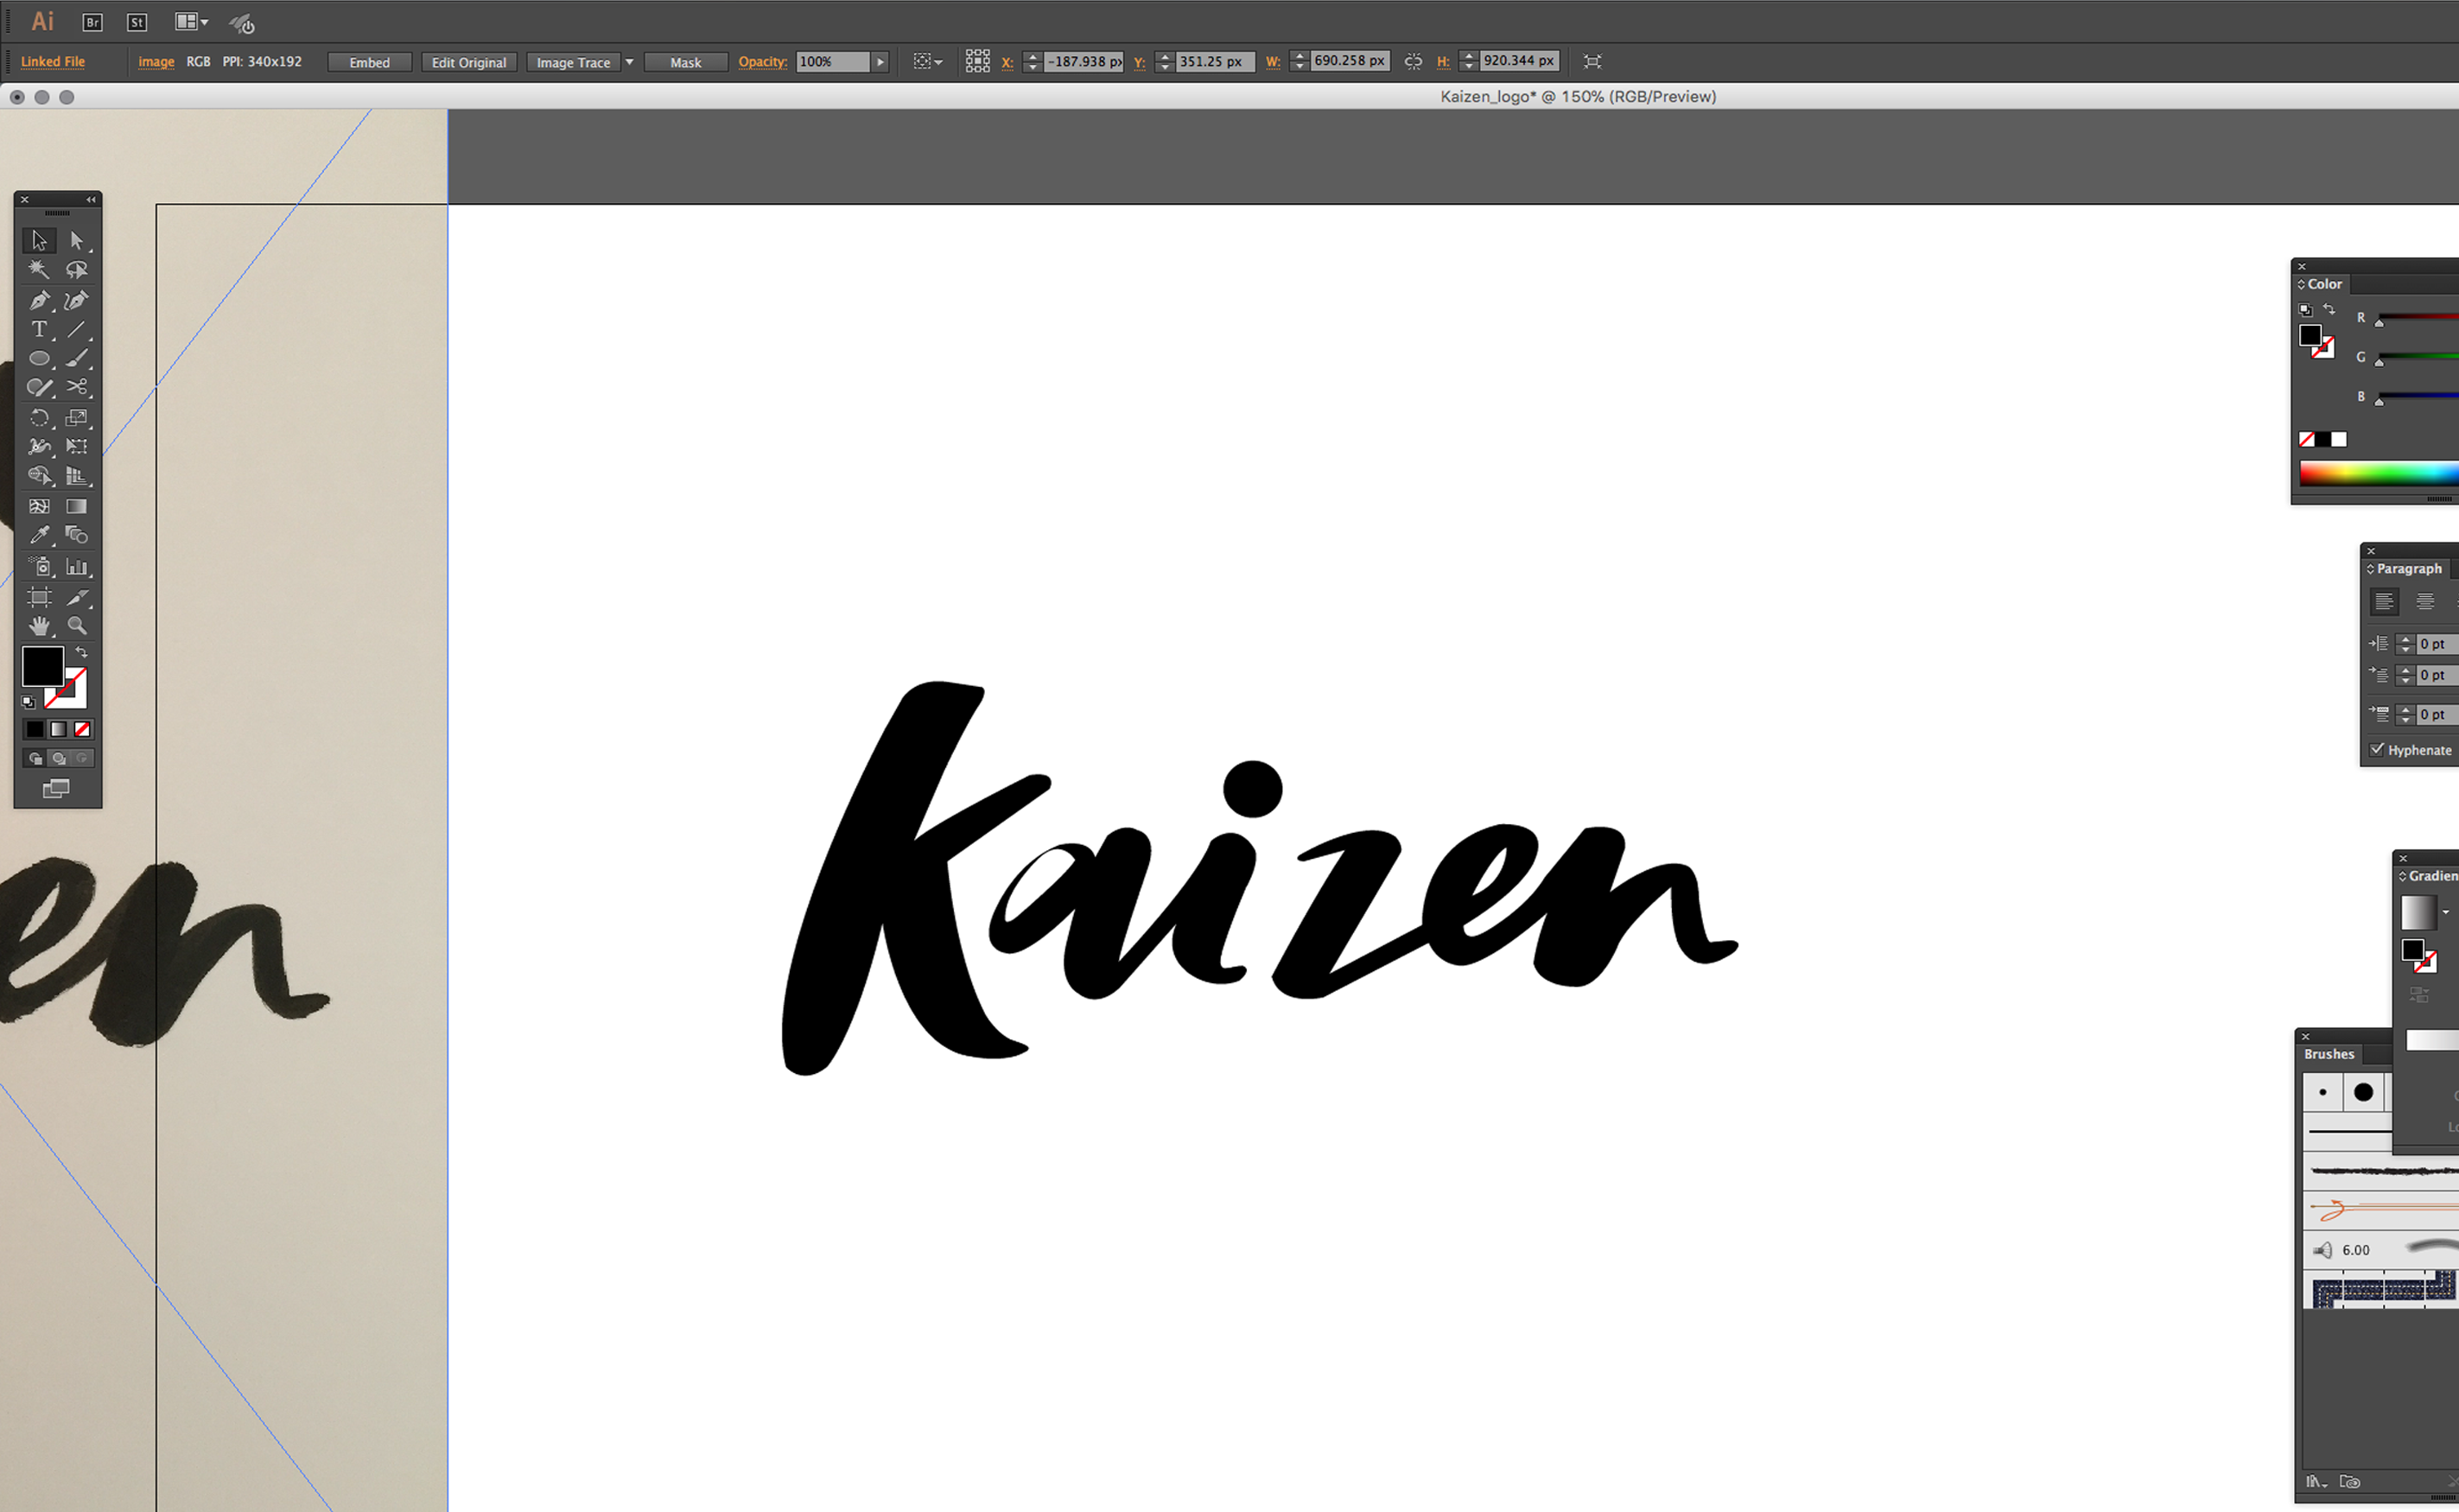The height and width of the screenshot is (1512, 2459).
Task: Enable Draw Behind mode
Action: click(x=59, y=758)
